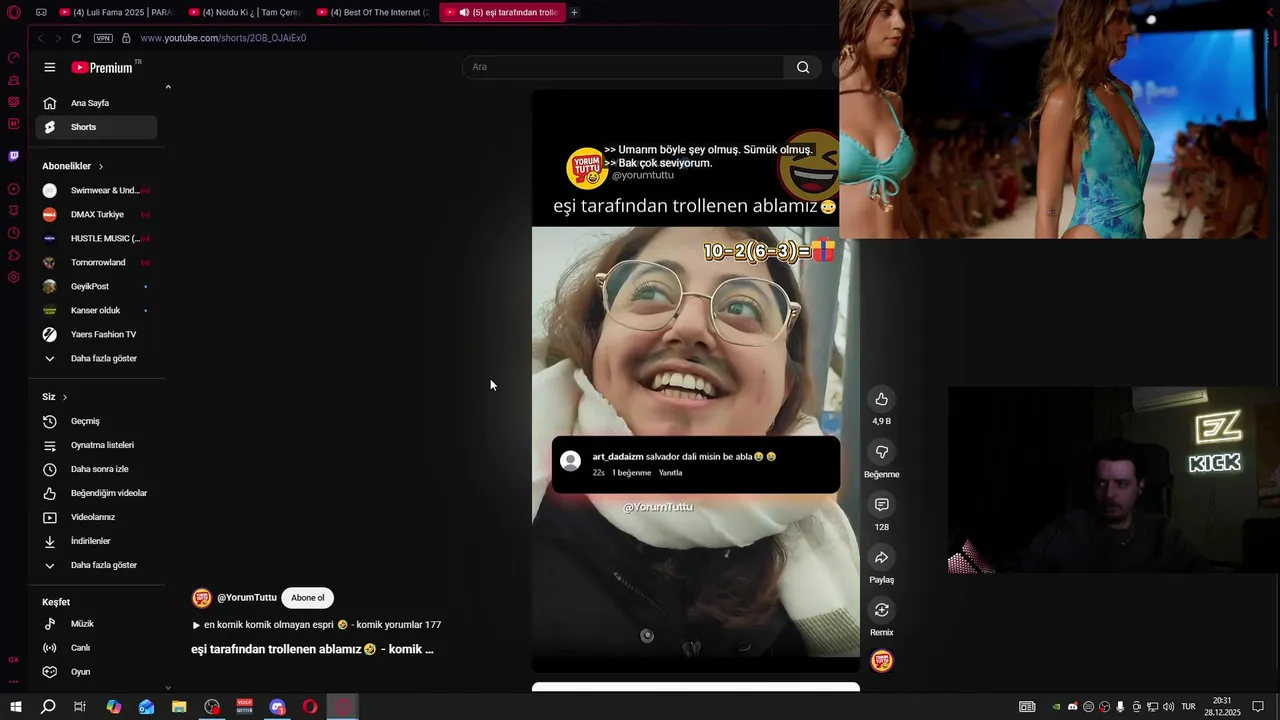Click the Ara search field
The width and height of the screenshot is (1280, 720).
[623, 67]
